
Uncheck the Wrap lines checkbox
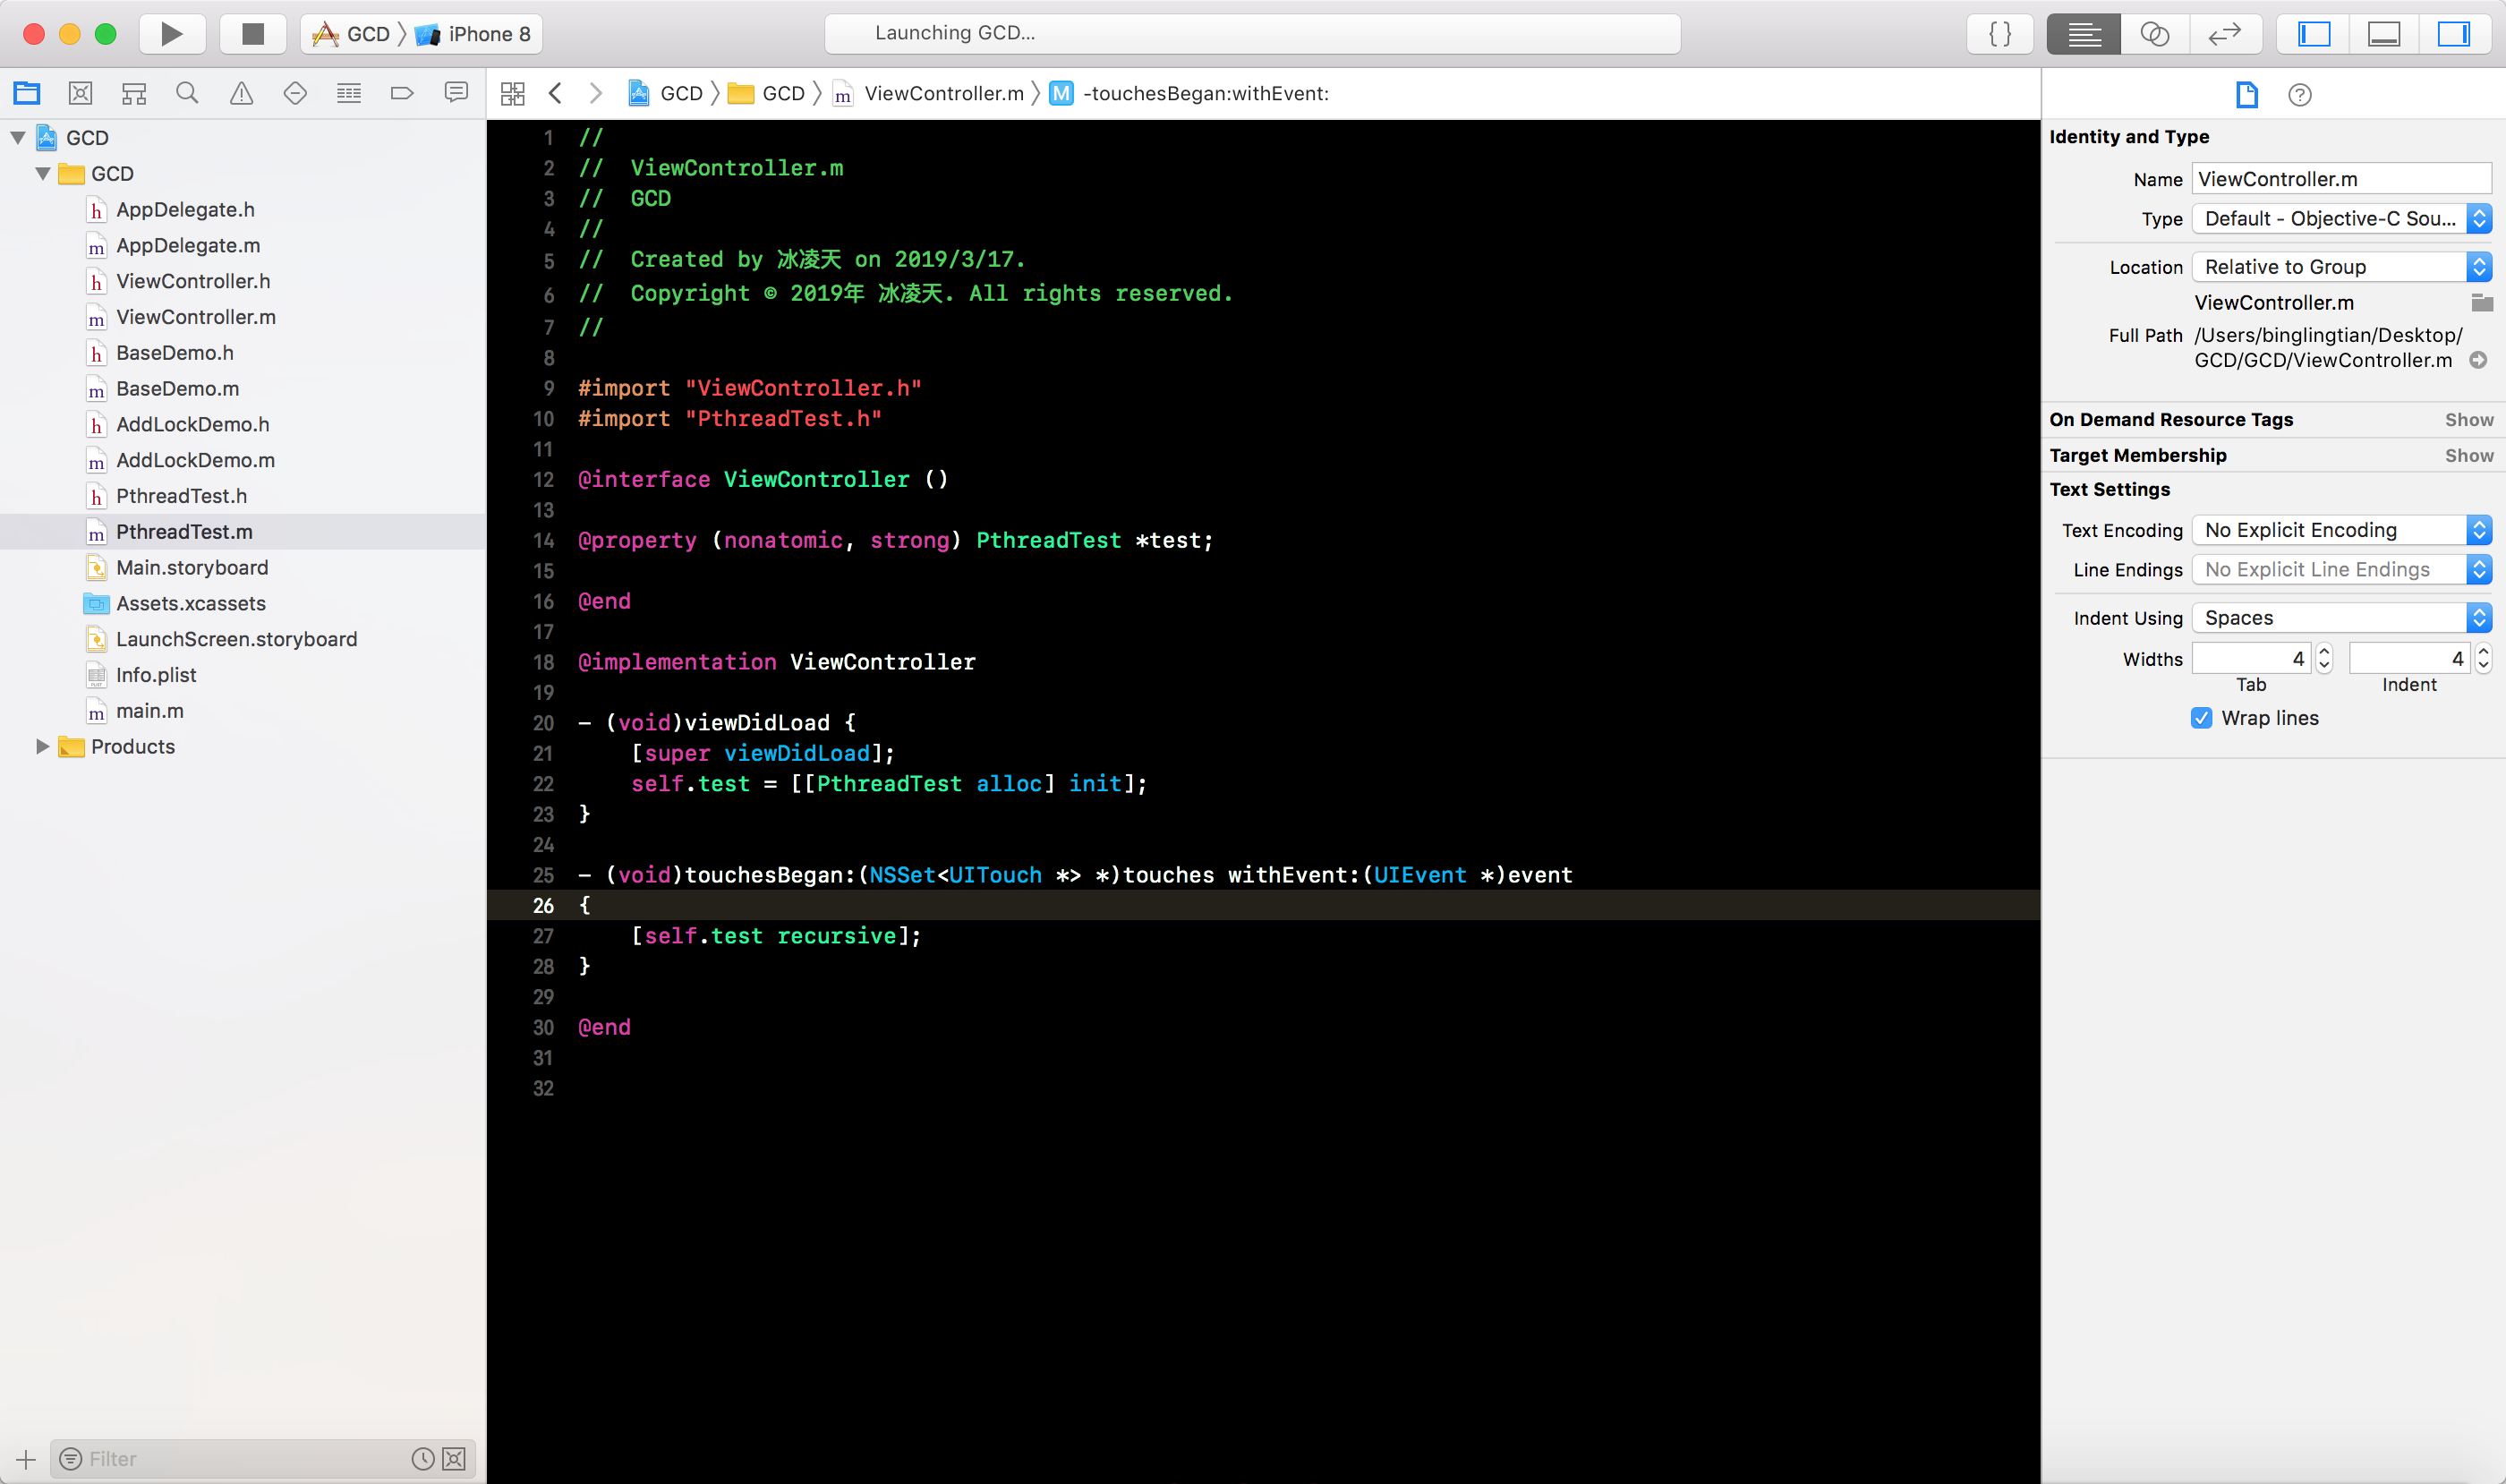[x=2201, y=718]
